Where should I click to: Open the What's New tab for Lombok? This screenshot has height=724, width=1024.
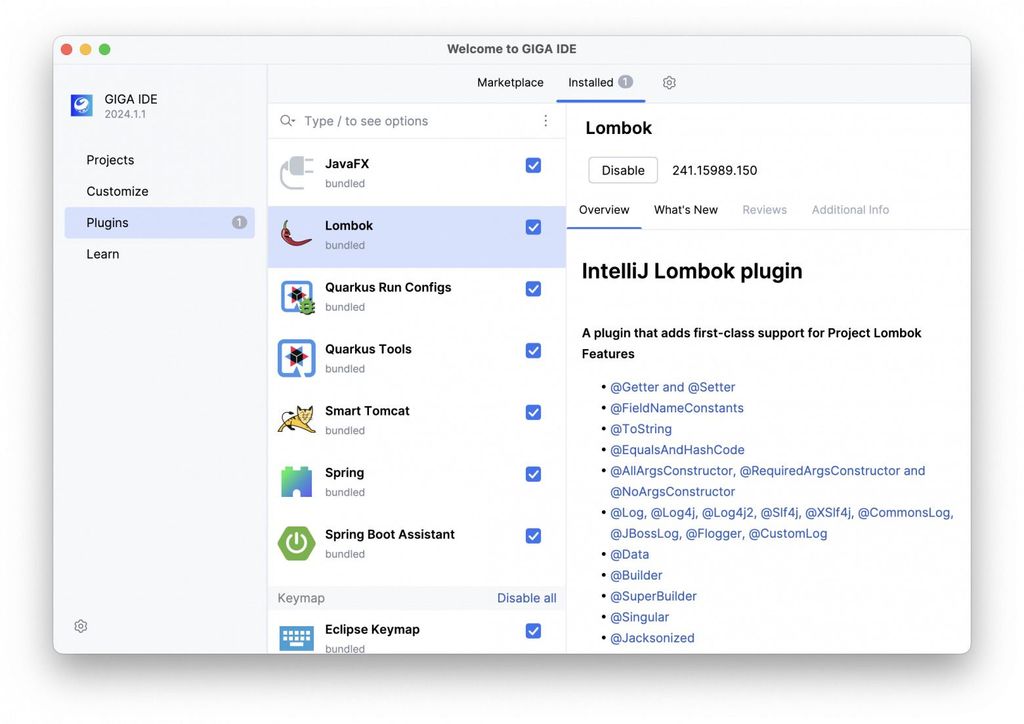click(x=686, y=209)
